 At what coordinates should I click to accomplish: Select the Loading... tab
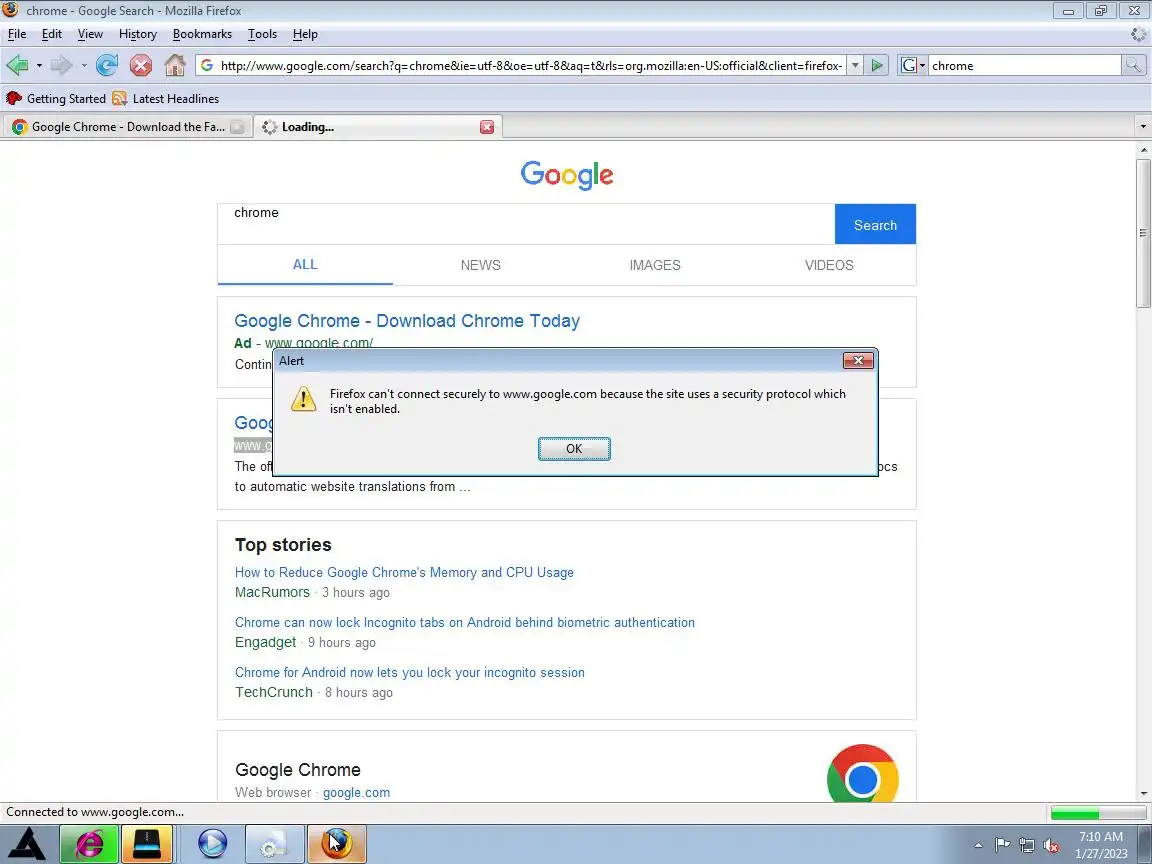pyautogui.click(x=378, y=126)
